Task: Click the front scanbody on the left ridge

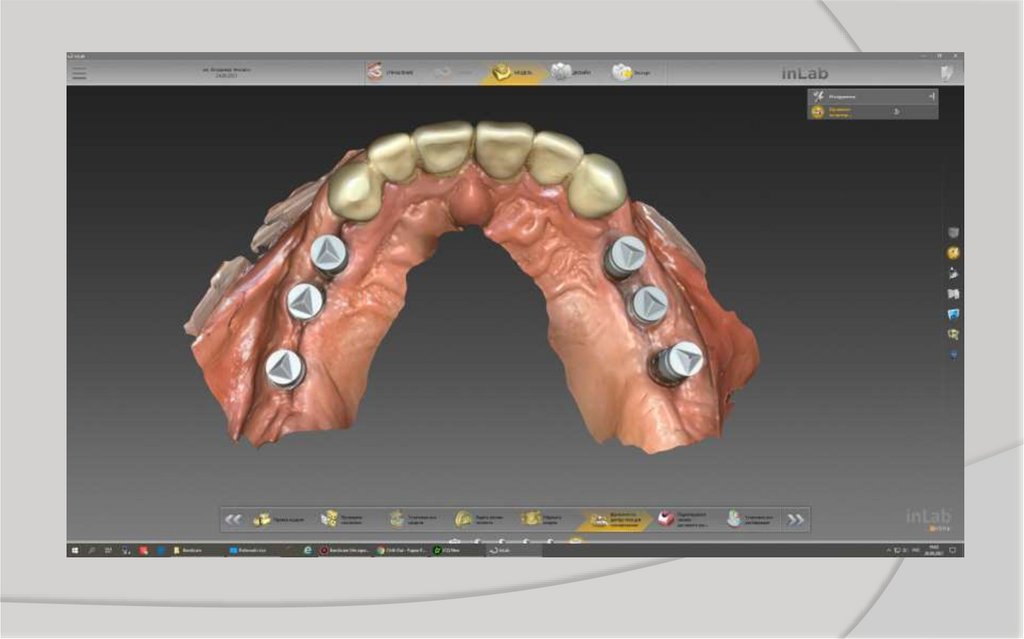Action: point(328,254)
